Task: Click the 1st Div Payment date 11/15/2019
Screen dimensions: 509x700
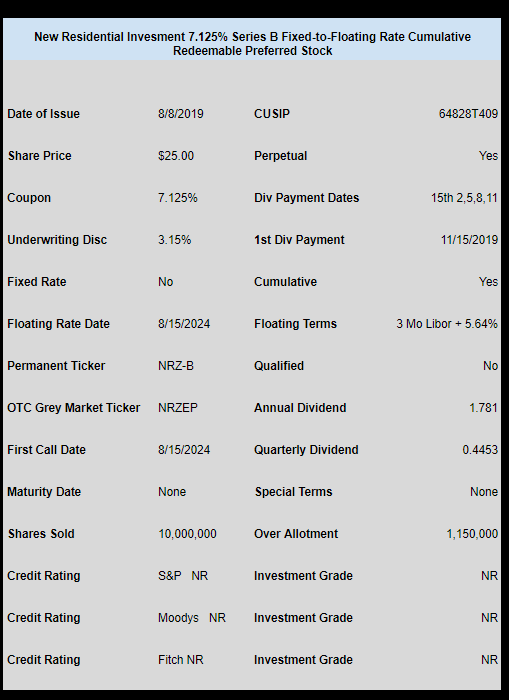Action: (469, 240)
